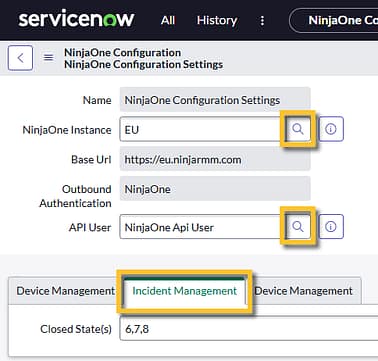This screenshot has width=378, height=361.
Task: Click the NinjaOne Configuration Settings title
Action: click(143, 64)
